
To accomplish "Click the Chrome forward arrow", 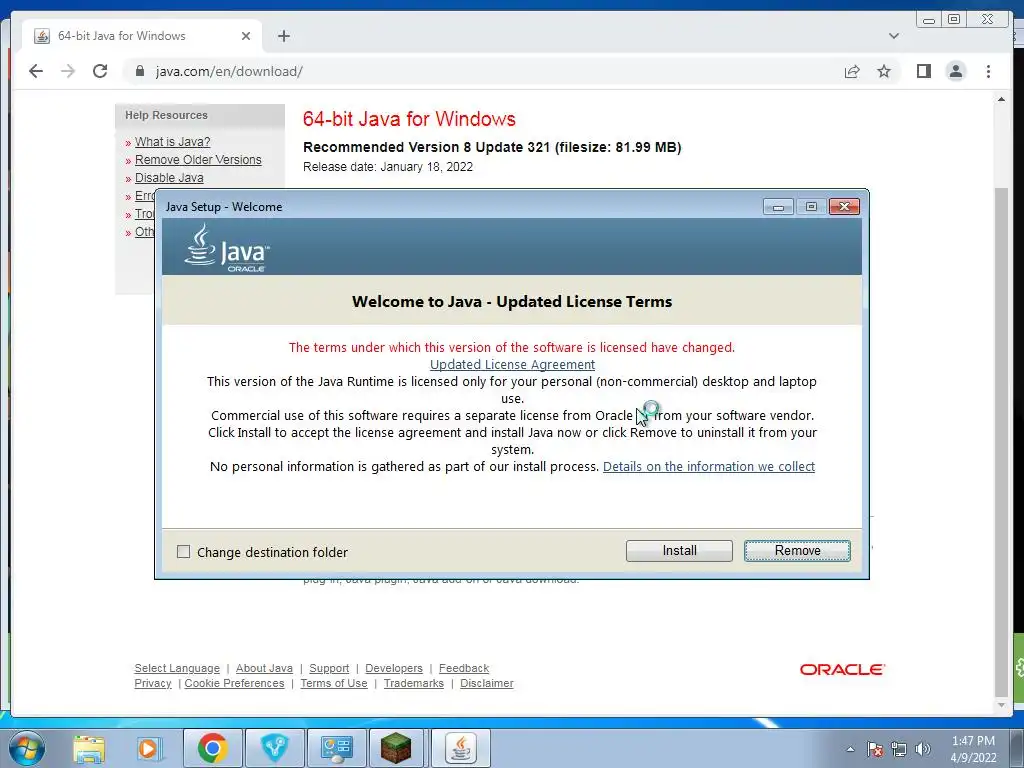I will (68, 71).
